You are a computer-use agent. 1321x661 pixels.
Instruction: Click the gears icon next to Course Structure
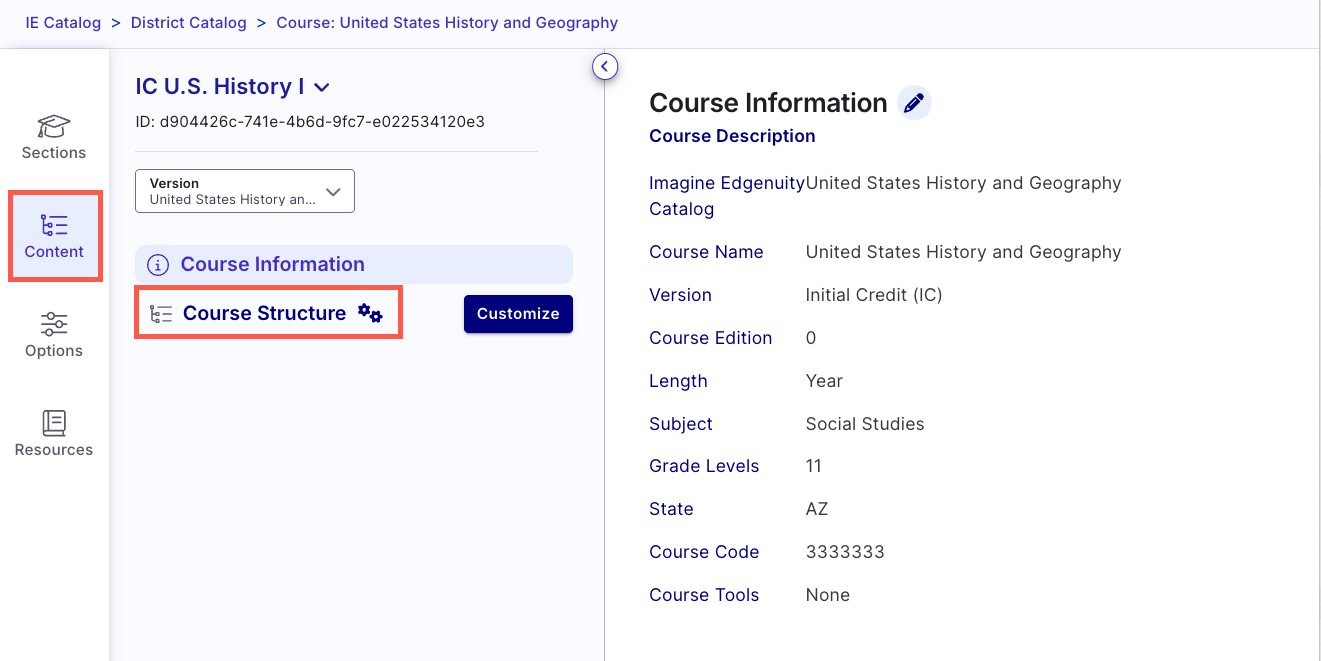pos(370,313)
